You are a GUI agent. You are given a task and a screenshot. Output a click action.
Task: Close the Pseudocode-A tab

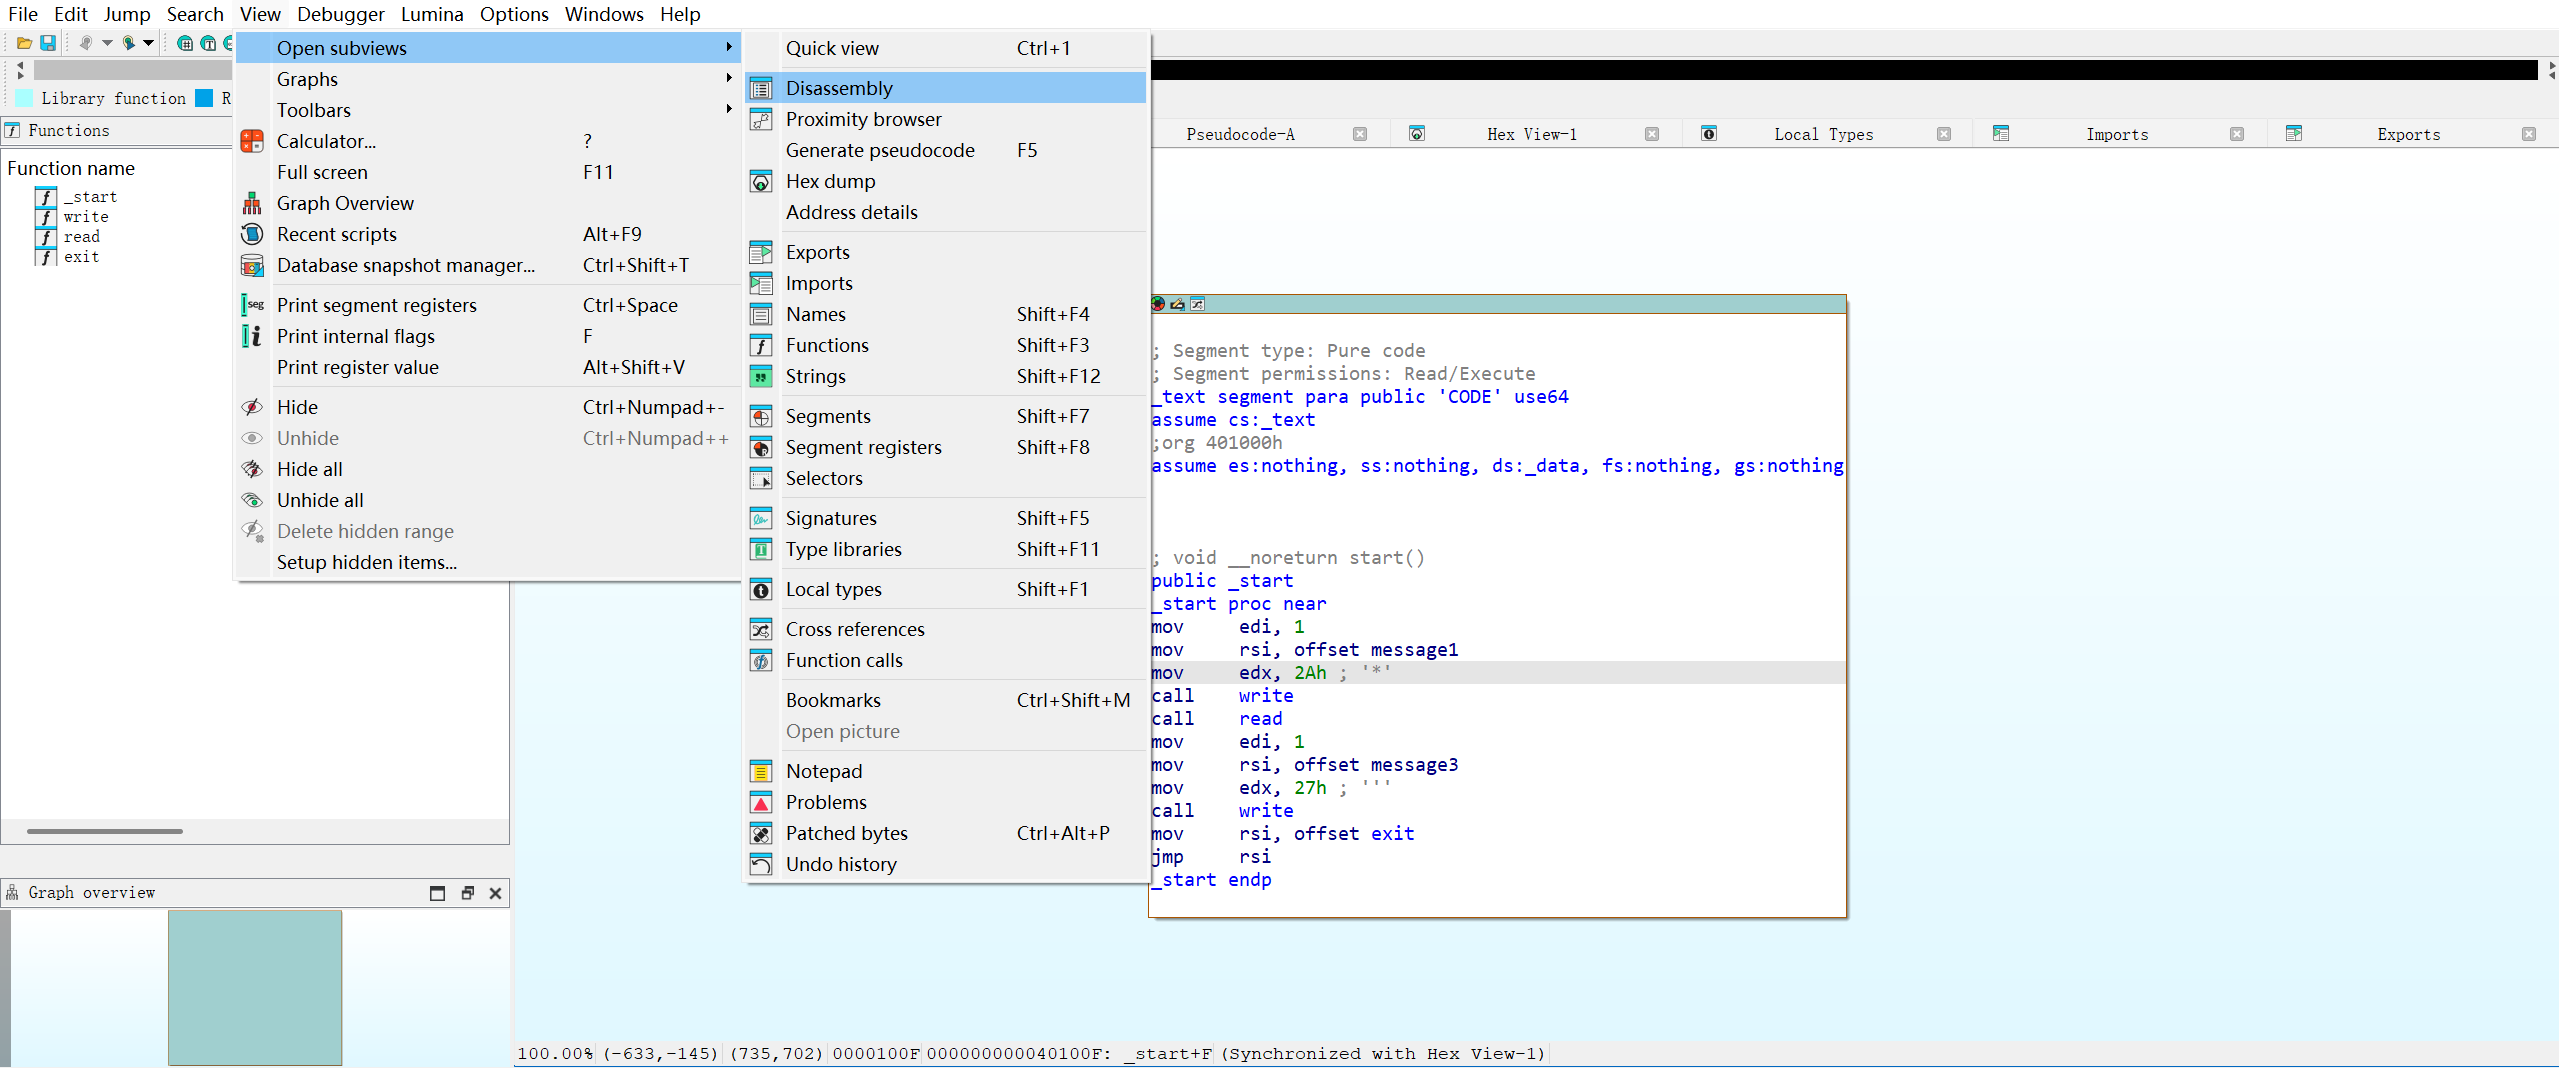pos(1360,134)
